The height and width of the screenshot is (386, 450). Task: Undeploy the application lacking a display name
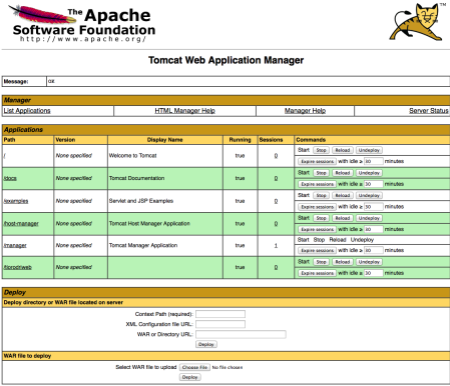pos(369,262)
